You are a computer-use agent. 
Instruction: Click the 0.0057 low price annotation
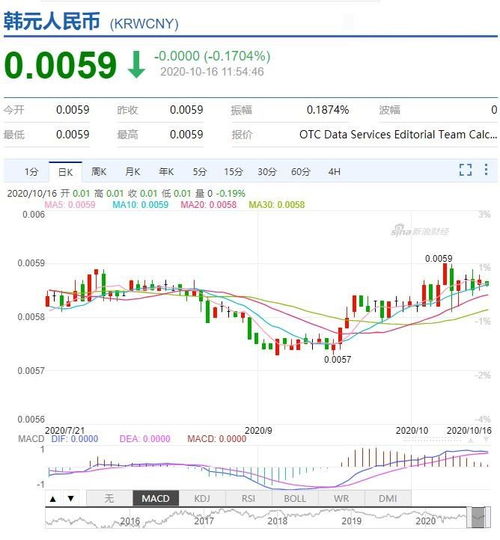tap(337, 360)
